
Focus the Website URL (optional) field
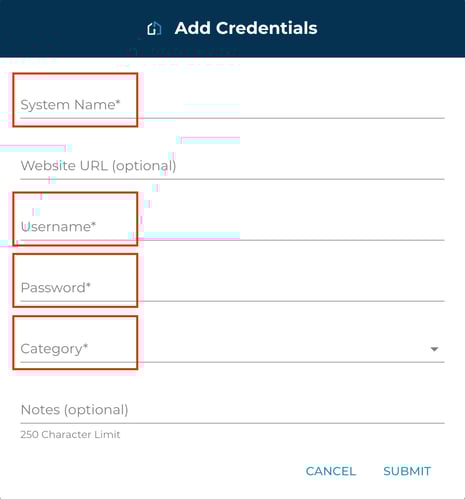(232, 166)
